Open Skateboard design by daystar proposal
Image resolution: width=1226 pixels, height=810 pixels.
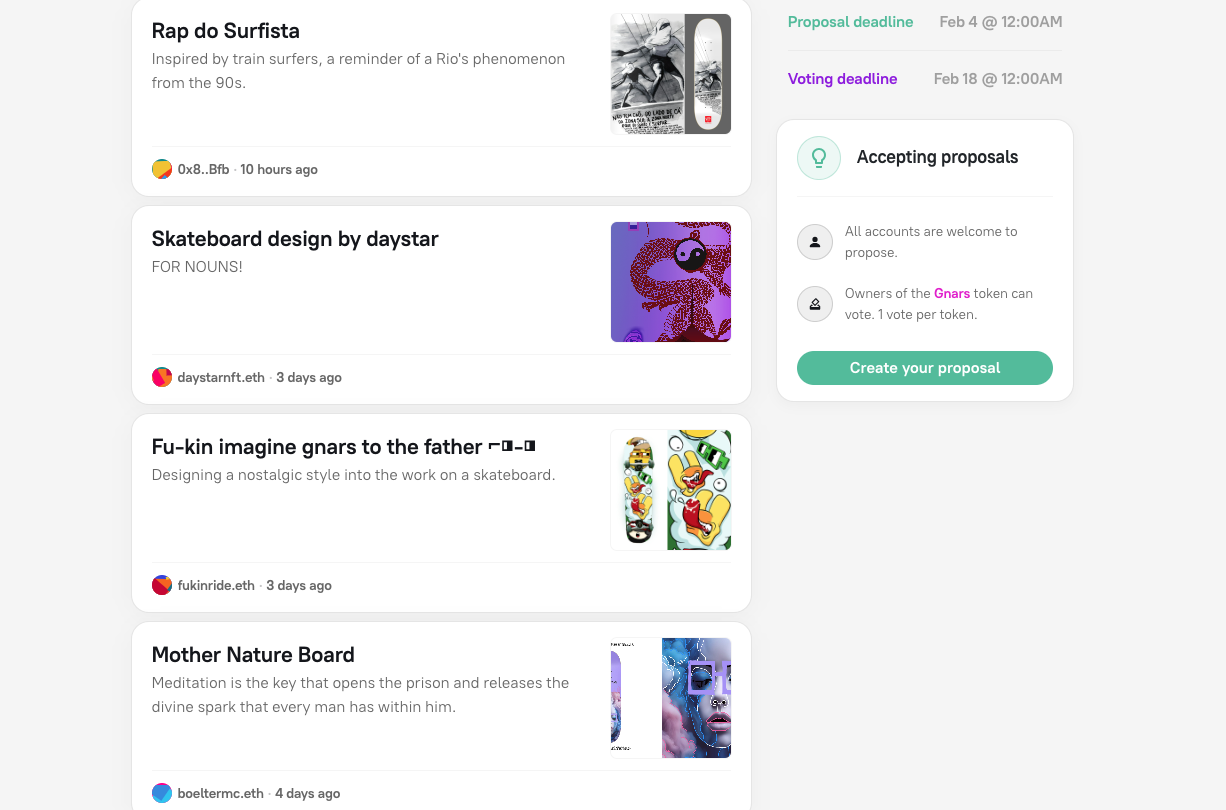[295, 239]
